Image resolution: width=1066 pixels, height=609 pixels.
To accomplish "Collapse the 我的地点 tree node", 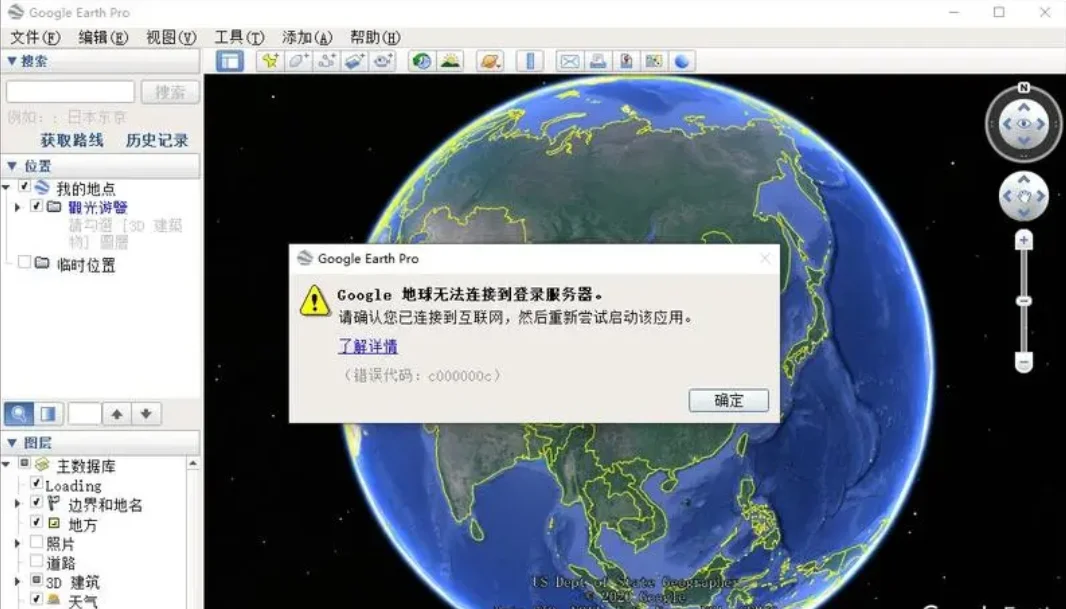I will 6,187.
